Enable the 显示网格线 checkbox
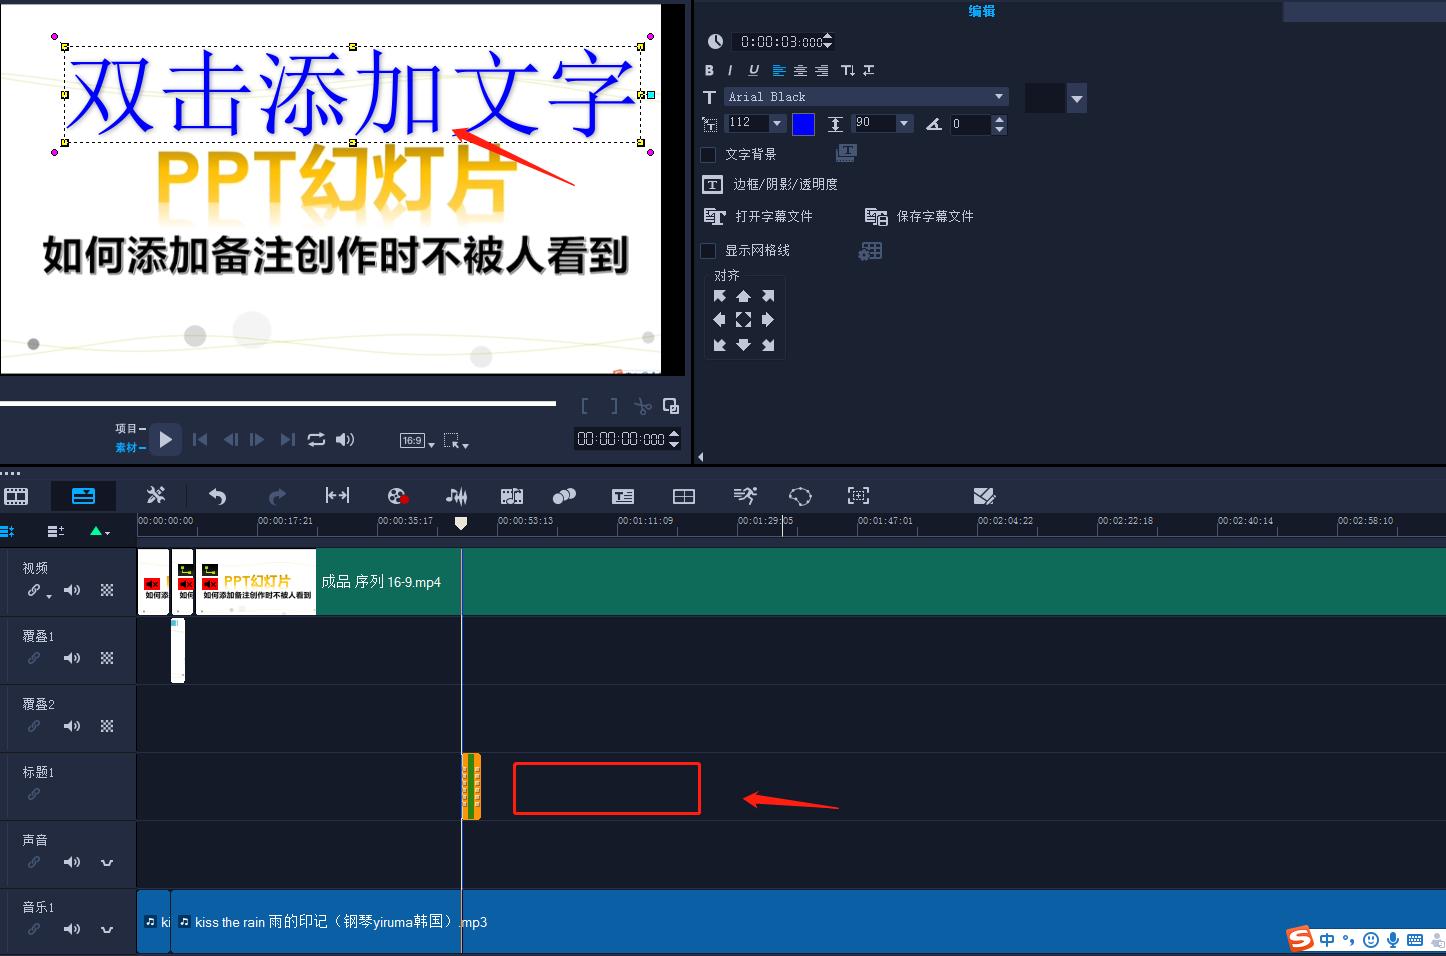Screen dimensions: 1446x956 pos(708,250)
